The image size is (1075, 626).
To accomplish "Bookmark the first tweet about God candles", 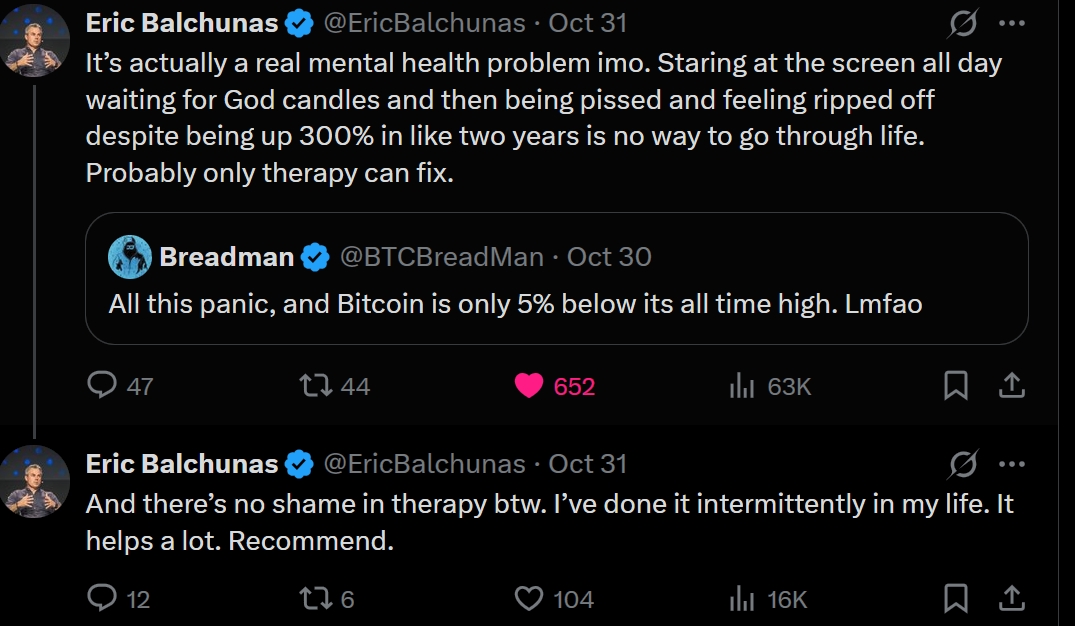I will pos(956,385).
